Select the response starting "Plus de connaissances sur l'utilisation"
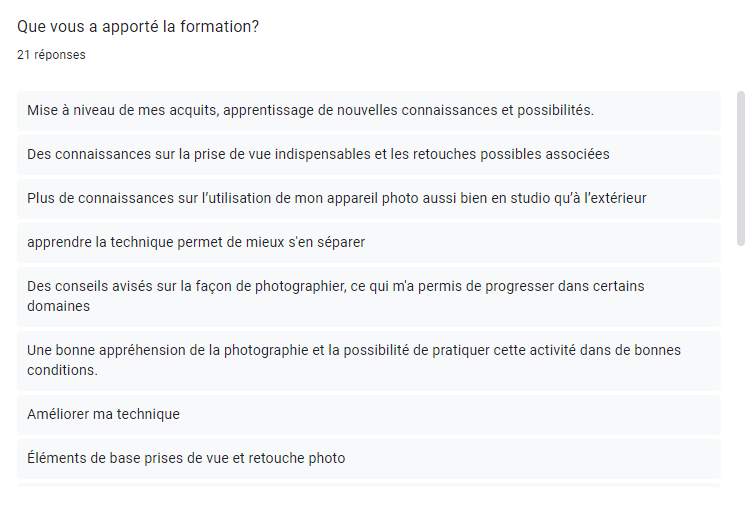 336,198
